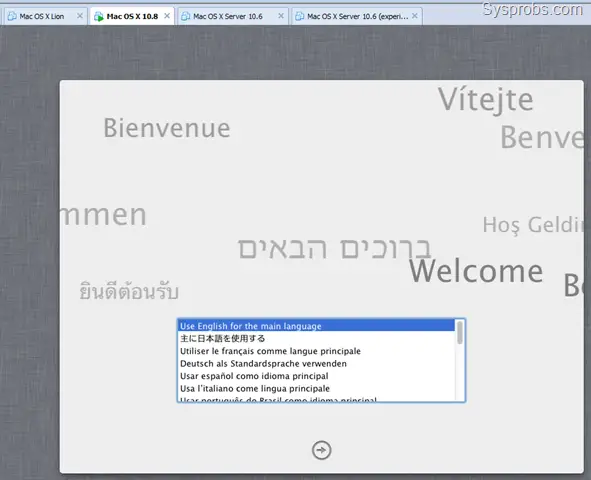Click the language list scrollbar thumb
This screenshot has height=480, width=591.
(460, 333)
